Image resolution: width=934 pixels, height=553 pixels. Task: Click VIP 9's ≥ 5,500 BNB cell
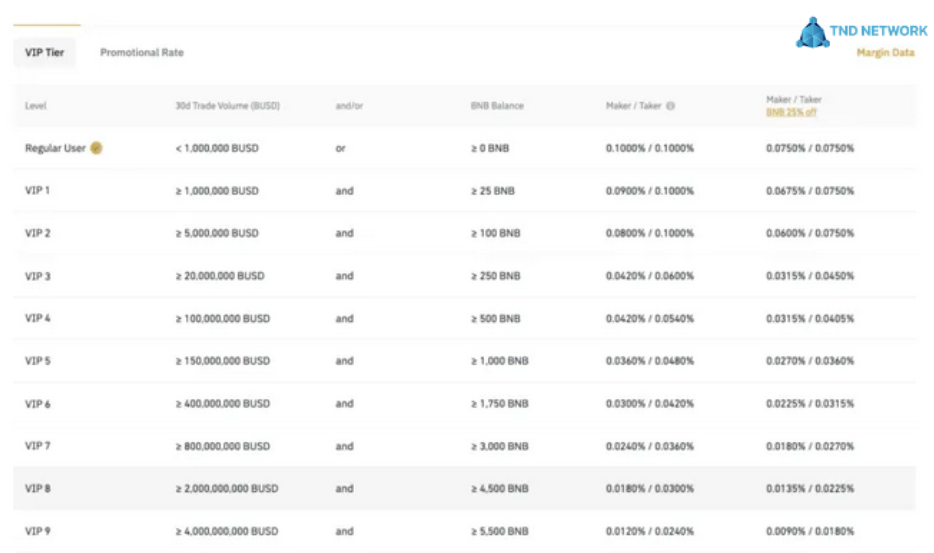(x=499, y=531)
